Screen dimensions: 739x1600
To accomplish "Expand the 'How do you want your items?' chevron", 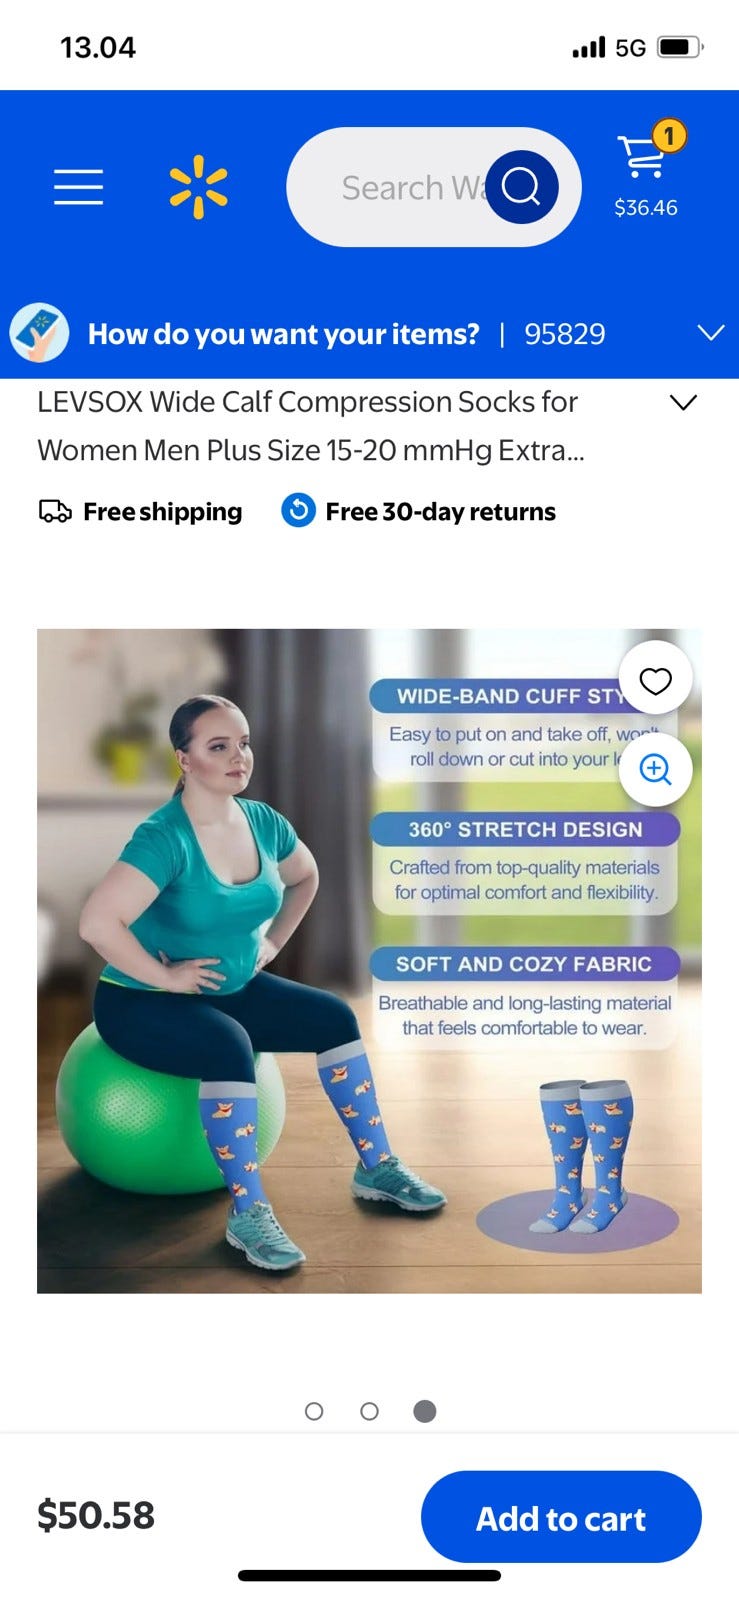I will coord(711,333).
